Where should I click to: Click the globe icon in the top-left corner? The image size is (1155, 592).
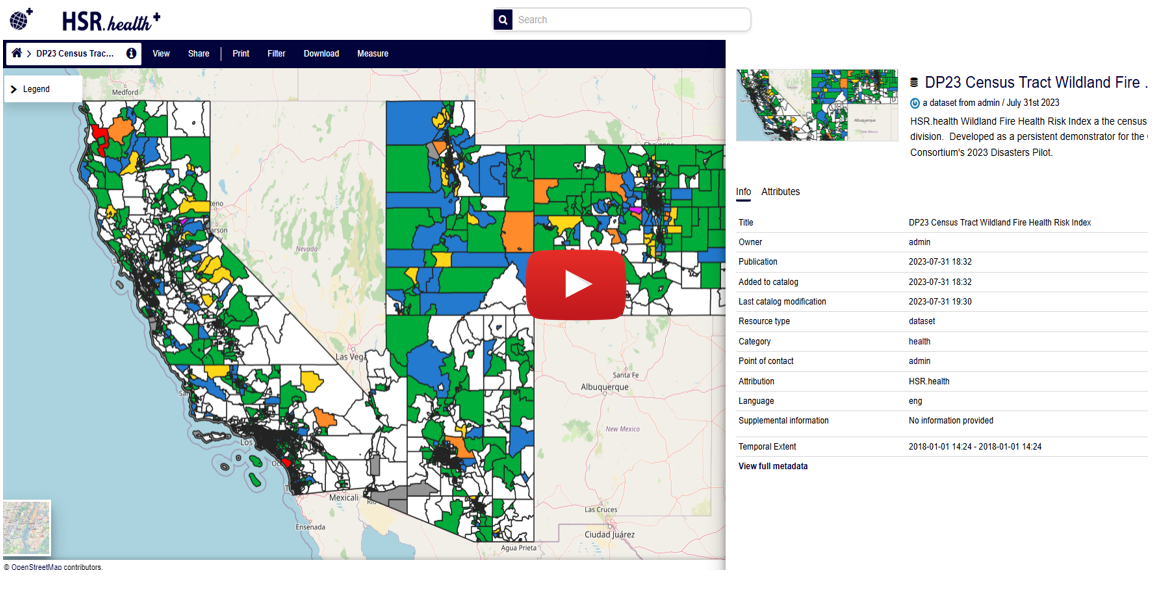21,18
